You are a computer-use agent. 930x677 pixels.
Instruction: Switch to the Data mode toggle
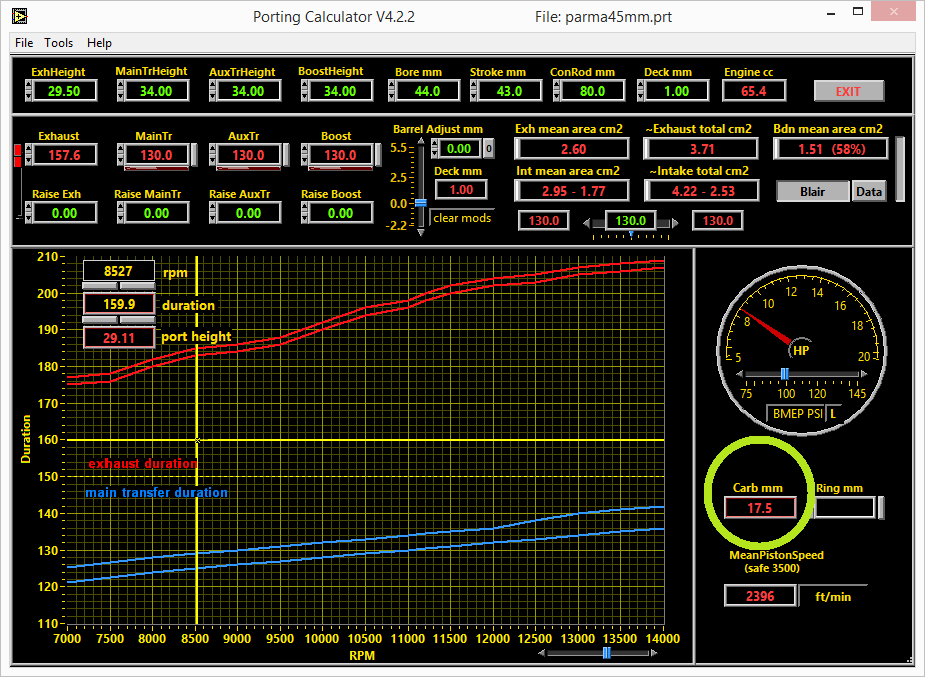(869, 192)
